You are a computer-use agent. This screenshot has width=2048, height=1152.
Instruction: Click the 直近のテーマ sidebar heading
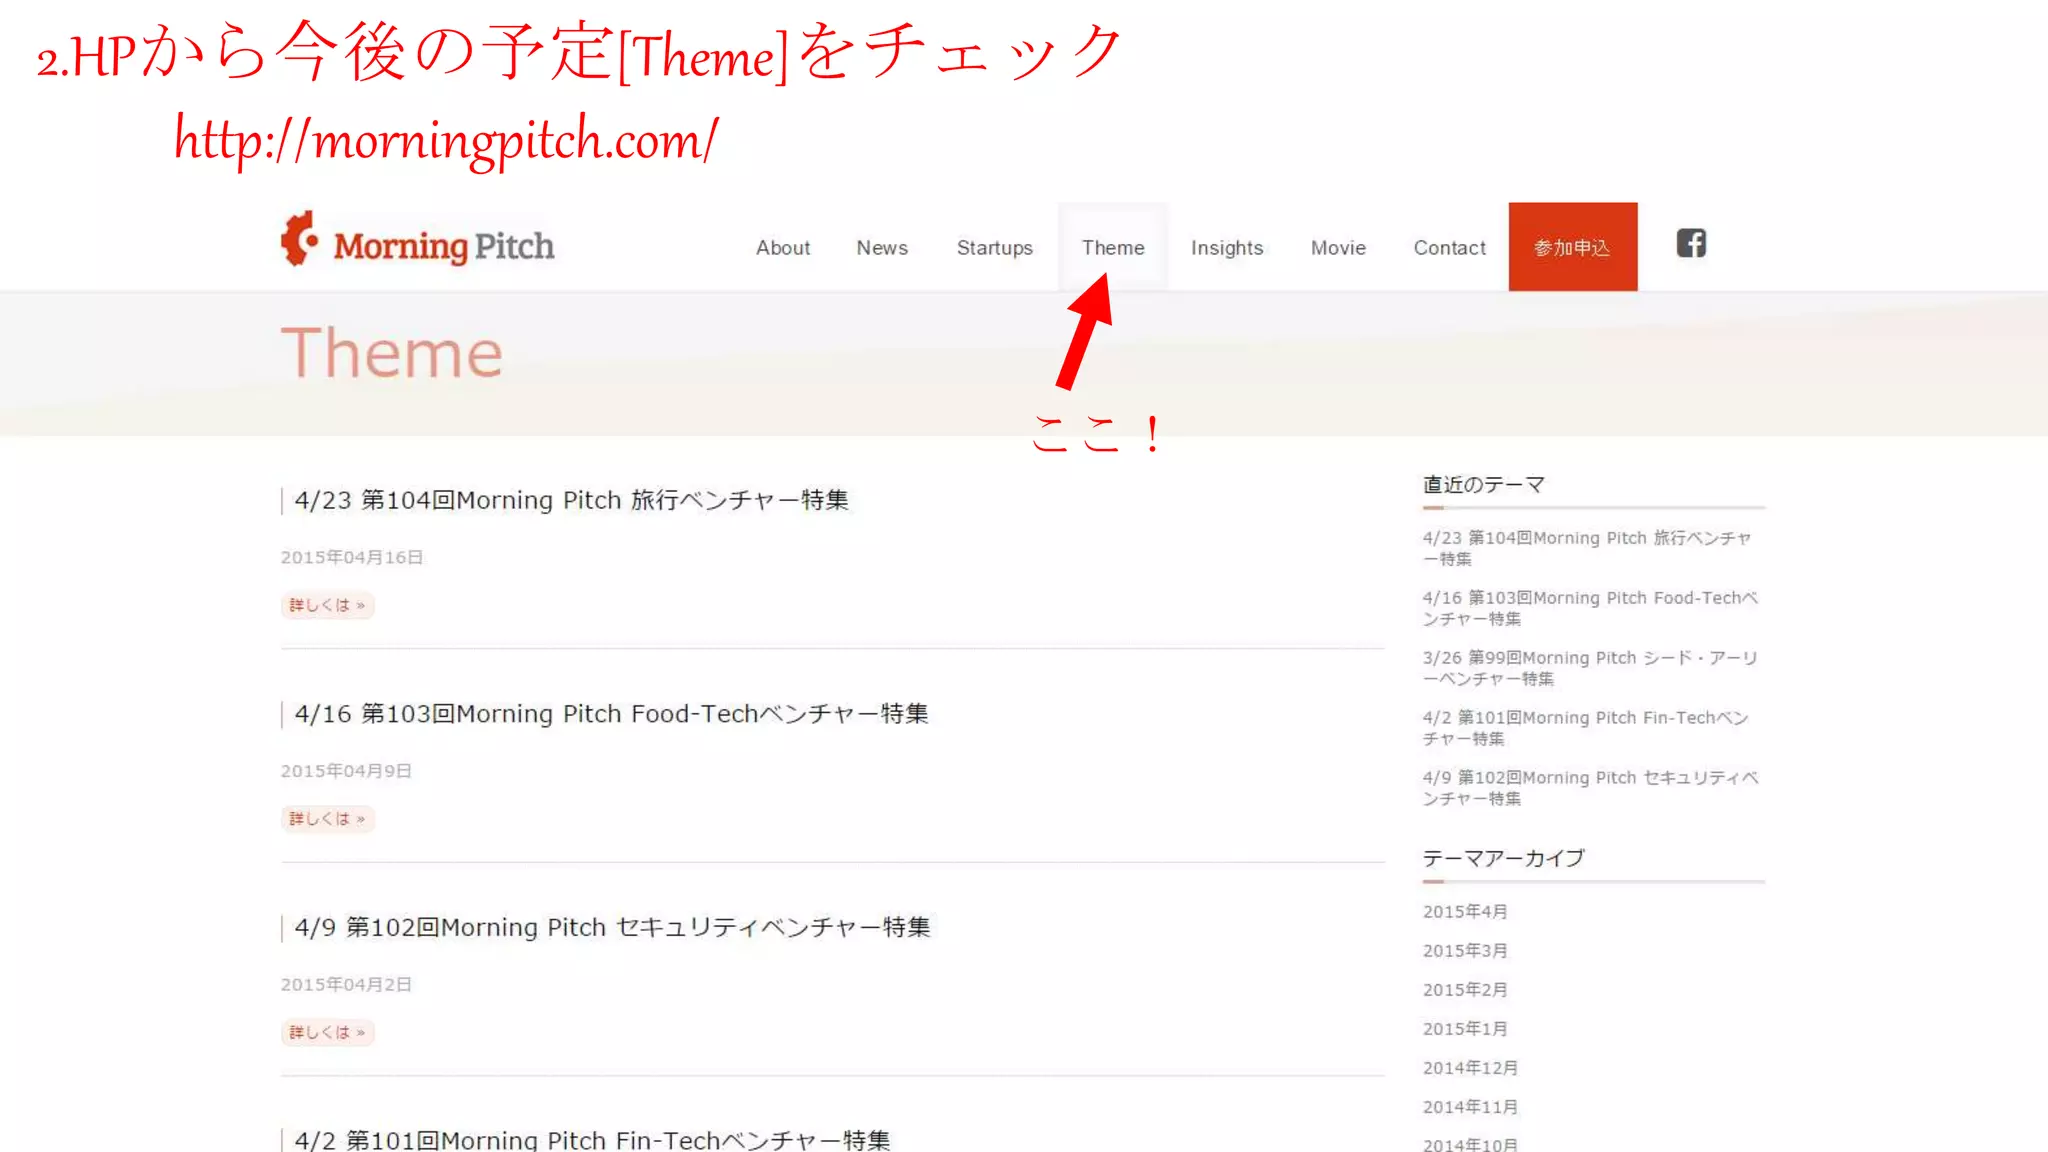click(x=1484, y=485)
